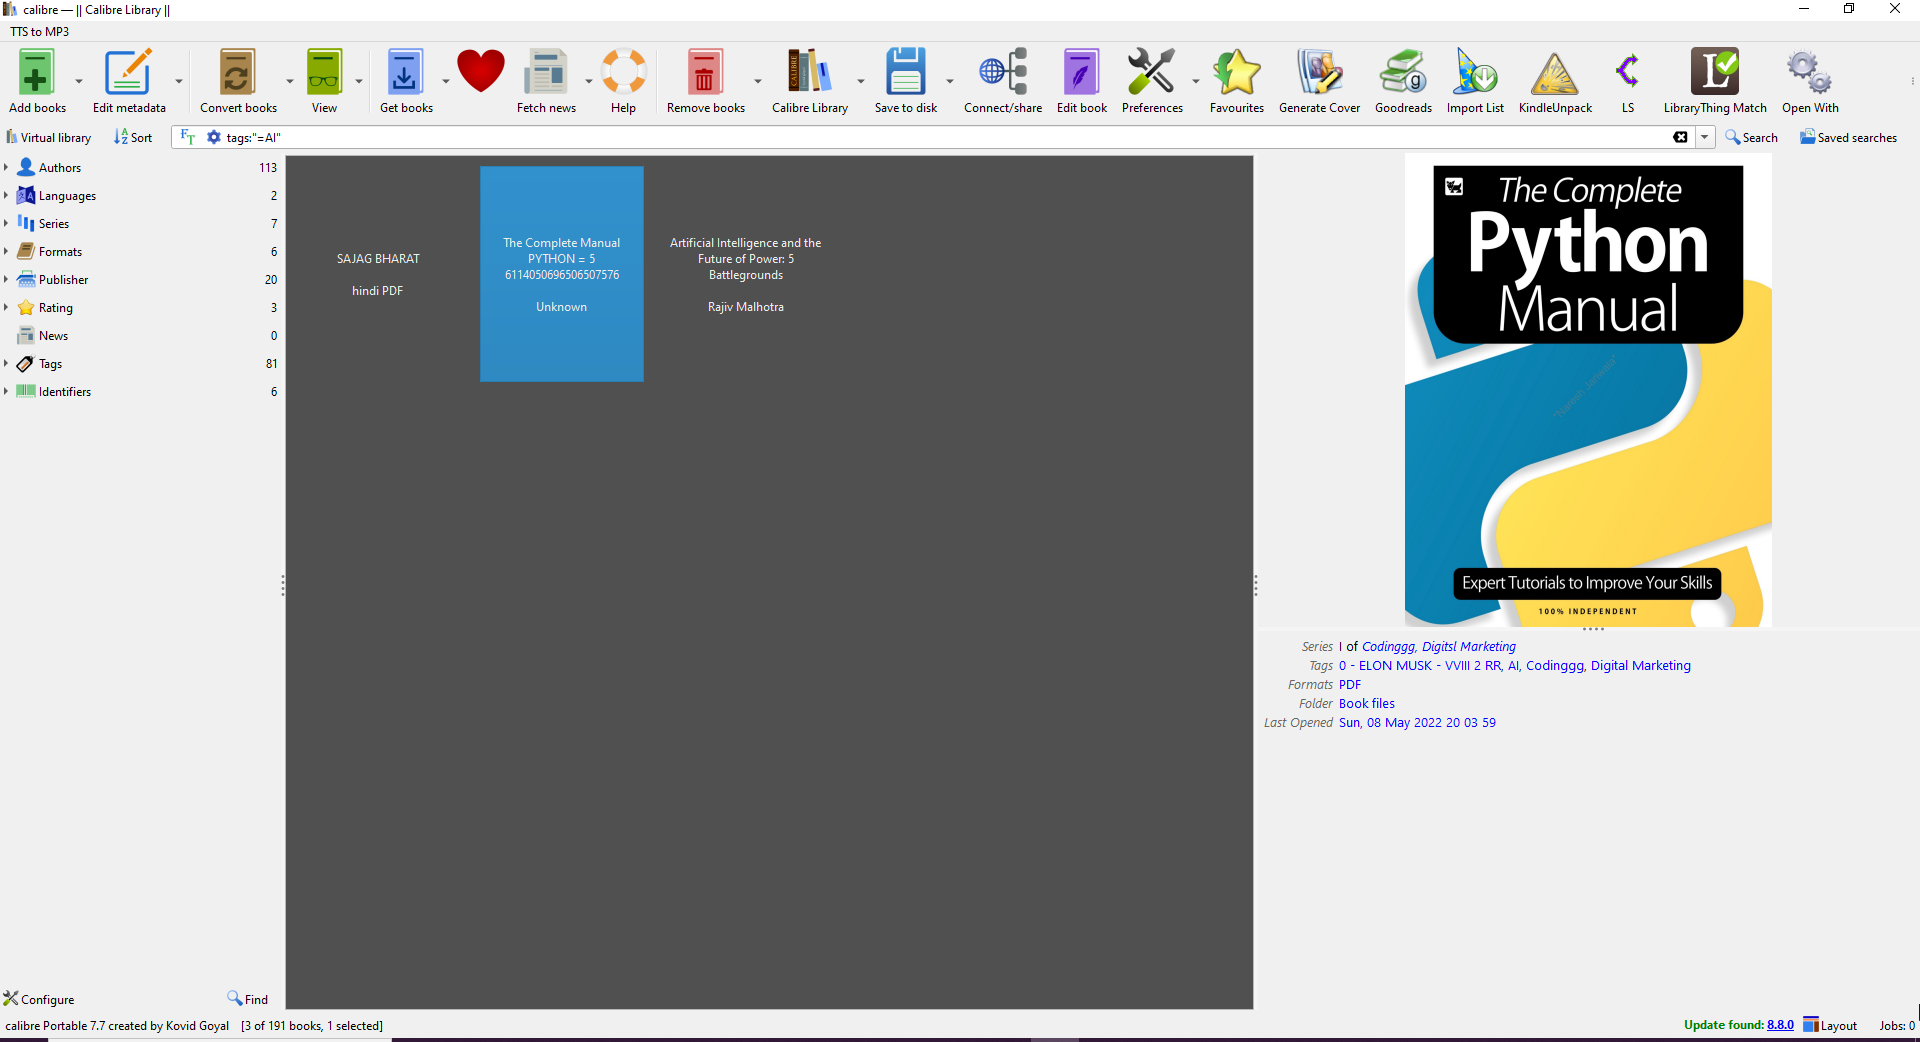Click the Python Manual cover preview
This screenshot has width=1920, height=1042.
(1588, 392)
